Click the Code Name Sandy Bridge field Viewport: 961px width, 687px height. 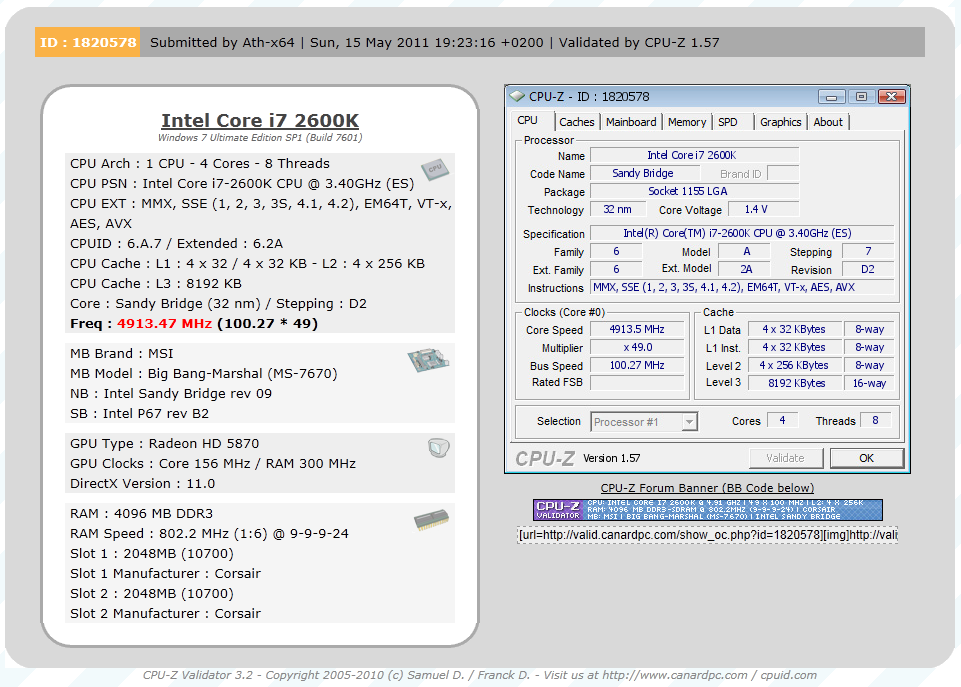click(x=645, y=173)
